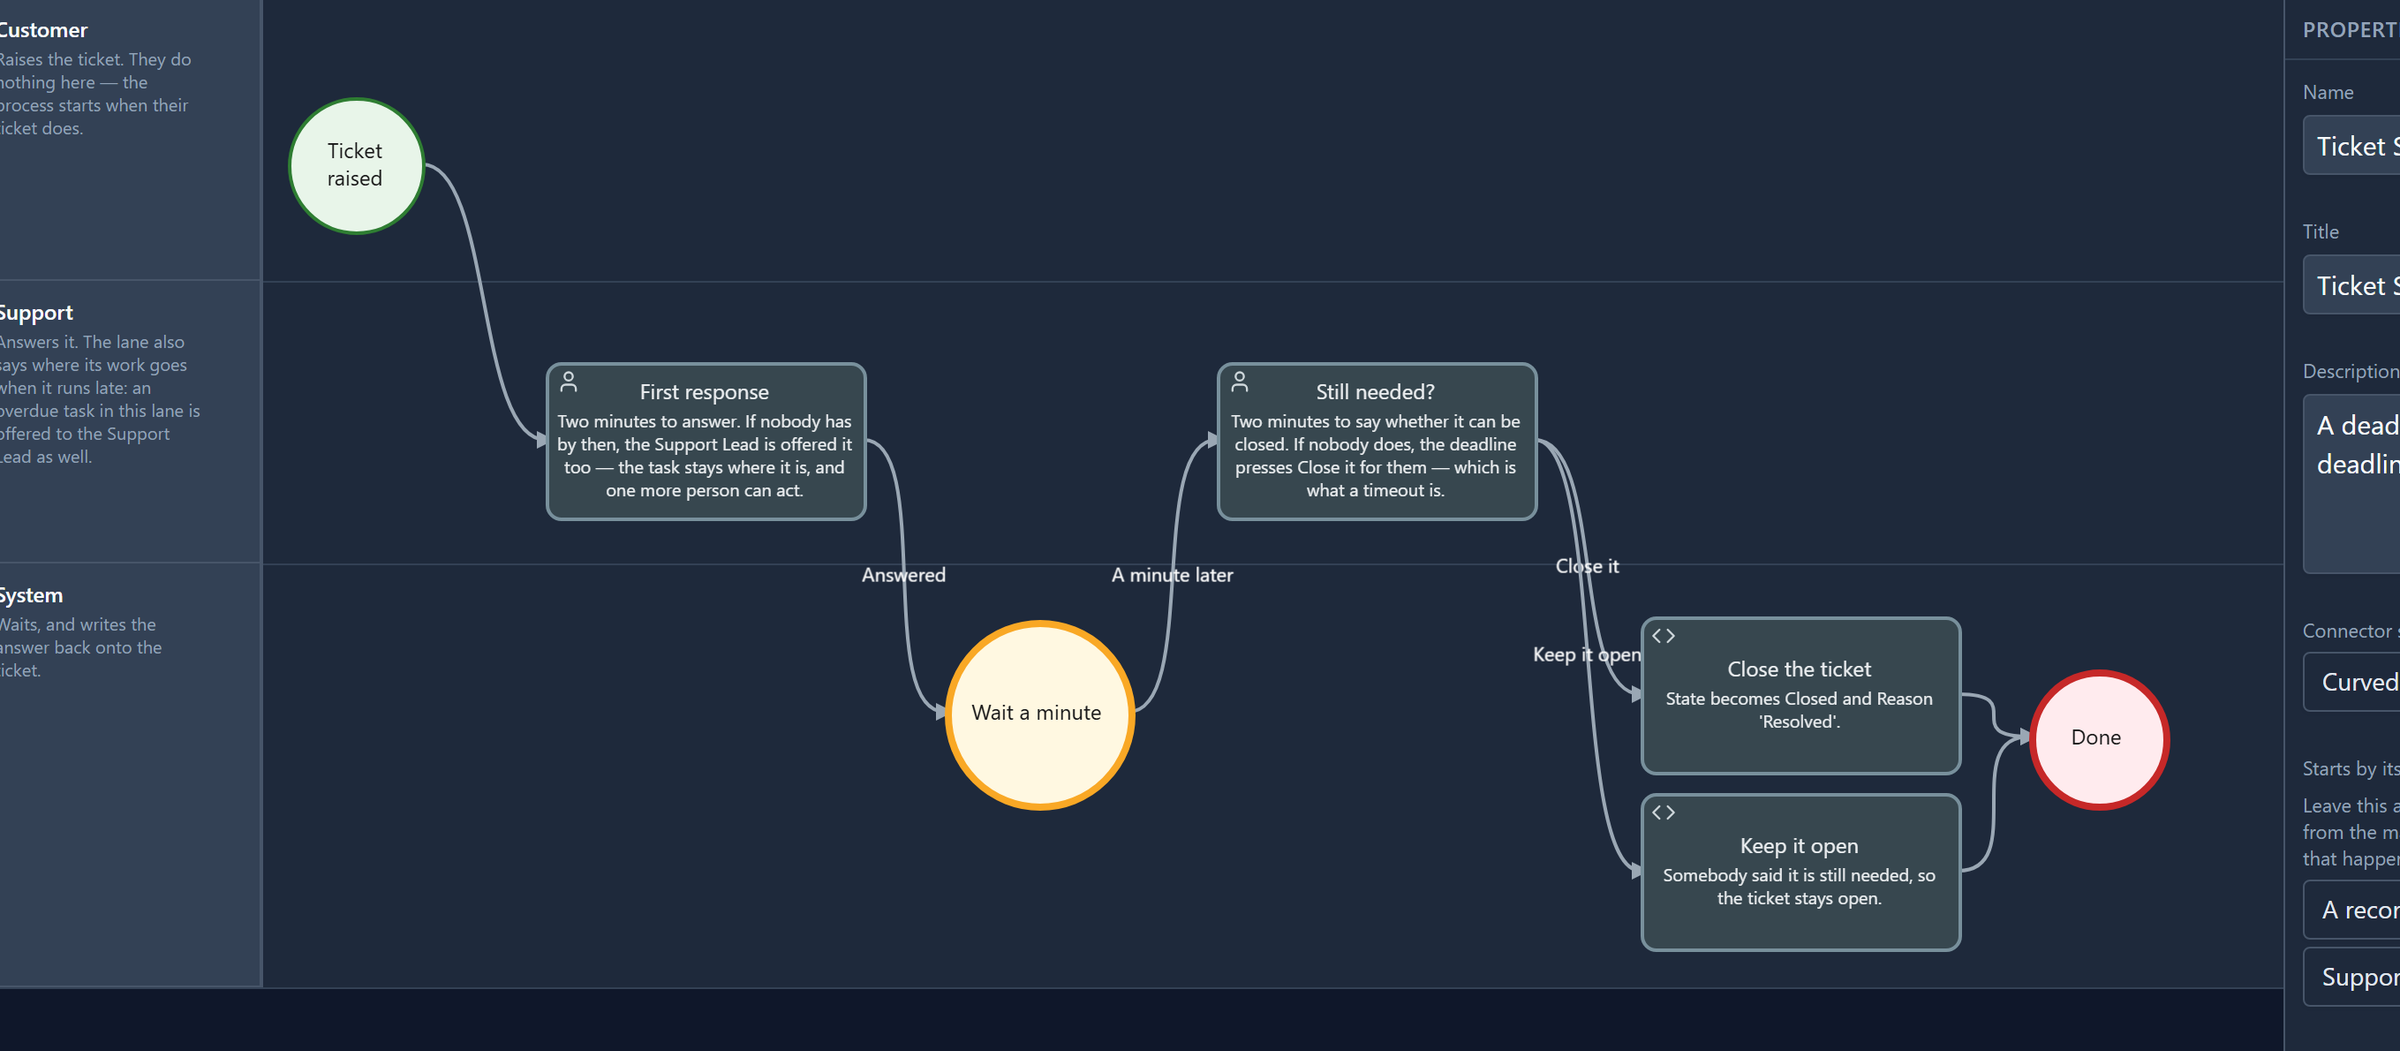The height and width of the screenshot is (1051, 2400).
Task: Click the user icon on First response task
Action: pos(569,381)
